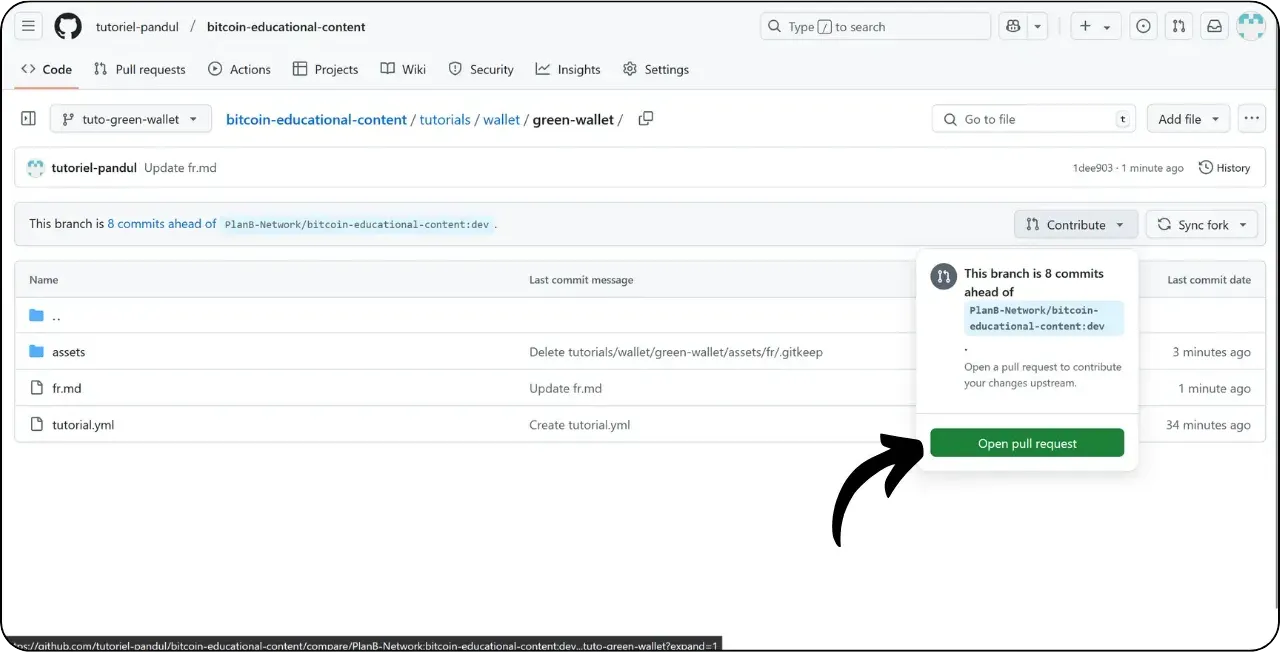The image size is (1280, 652).
Task: Open the hamburger navigation menu
Action: (28, 26)
